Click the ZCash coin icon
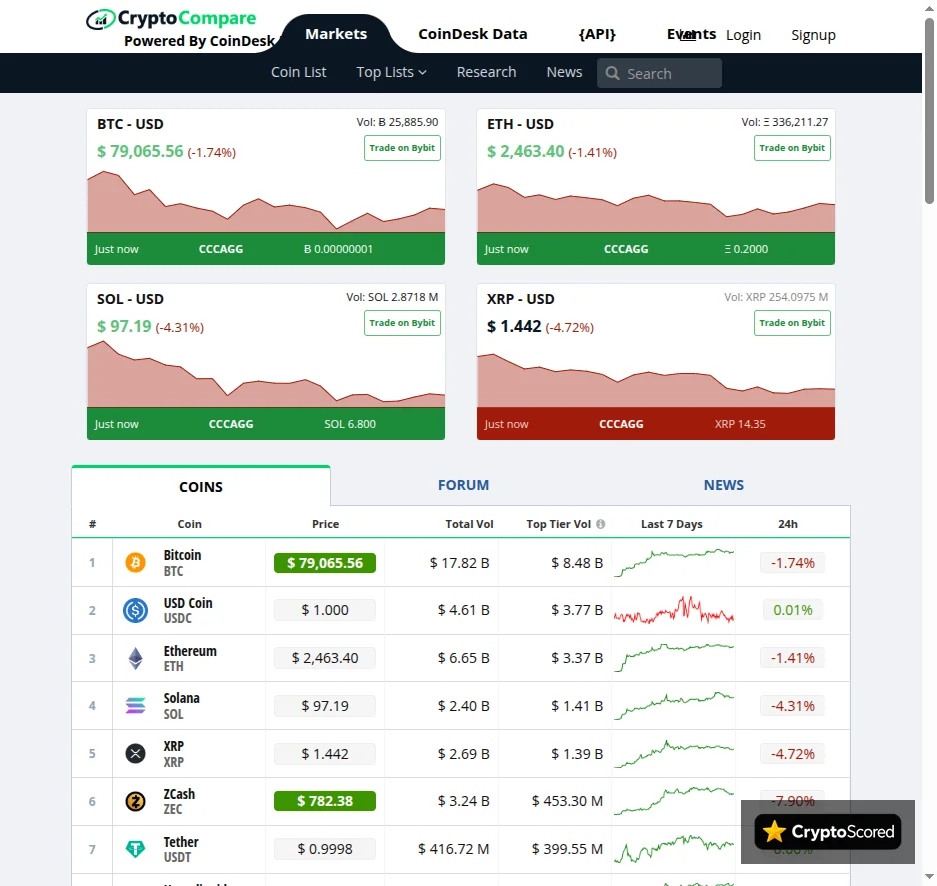Image resolution: width=937 pixels, height=886 pixels. [x=136, y=801]
